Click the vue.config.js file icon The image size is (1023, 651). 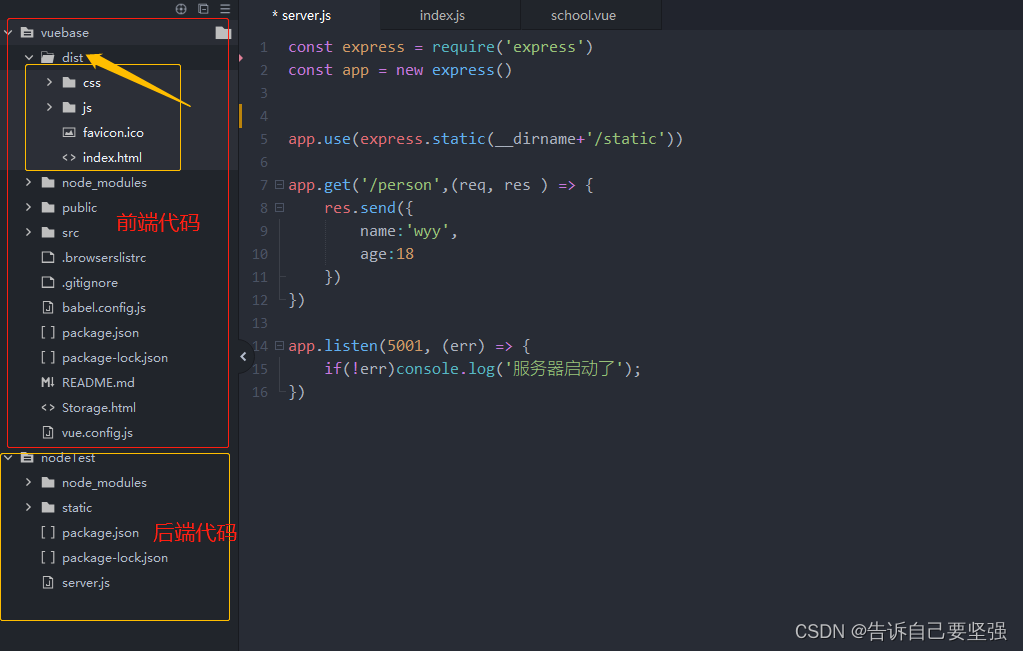(x=48, y=432)
